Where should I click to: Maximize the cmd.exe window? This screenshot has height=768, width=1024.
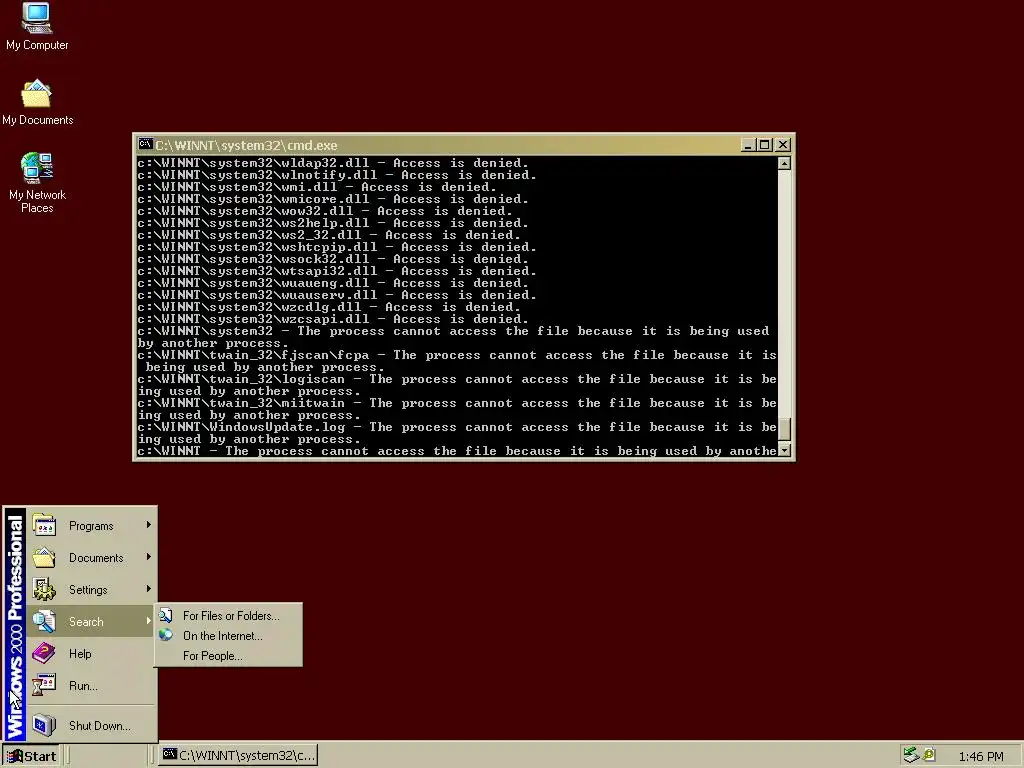[x=764, y=145]
